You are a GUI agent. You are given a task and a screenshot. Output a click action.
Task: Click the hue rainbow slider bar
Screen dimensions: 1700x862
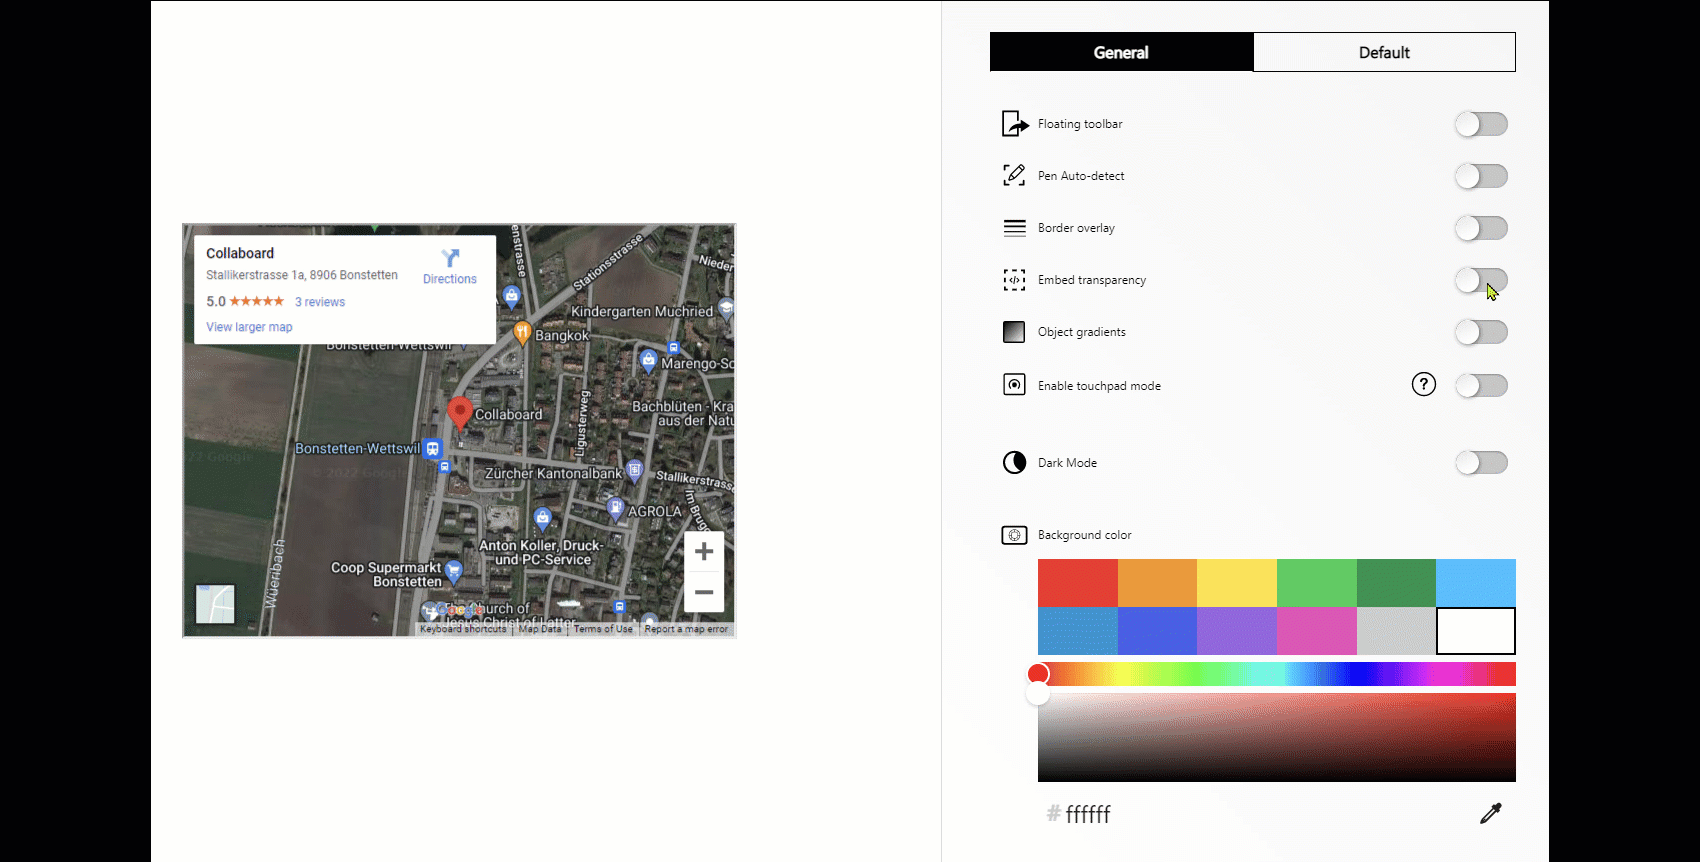point(1276,674)
